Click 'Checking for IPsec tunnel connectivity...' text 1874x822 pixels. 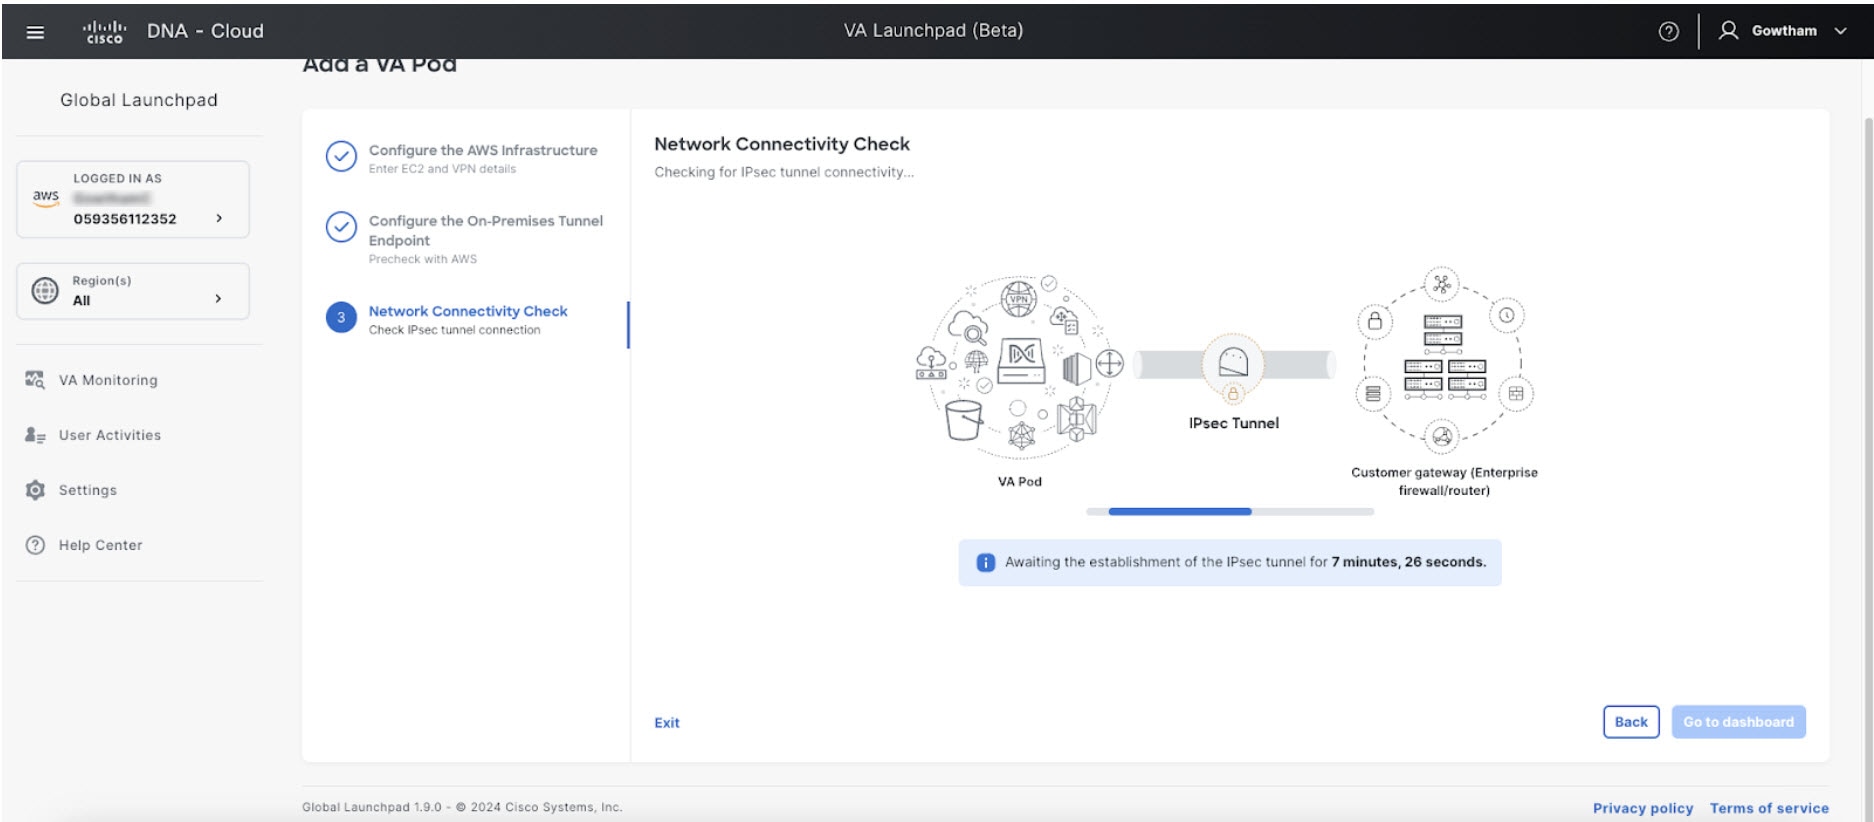[x=784, y=172]
